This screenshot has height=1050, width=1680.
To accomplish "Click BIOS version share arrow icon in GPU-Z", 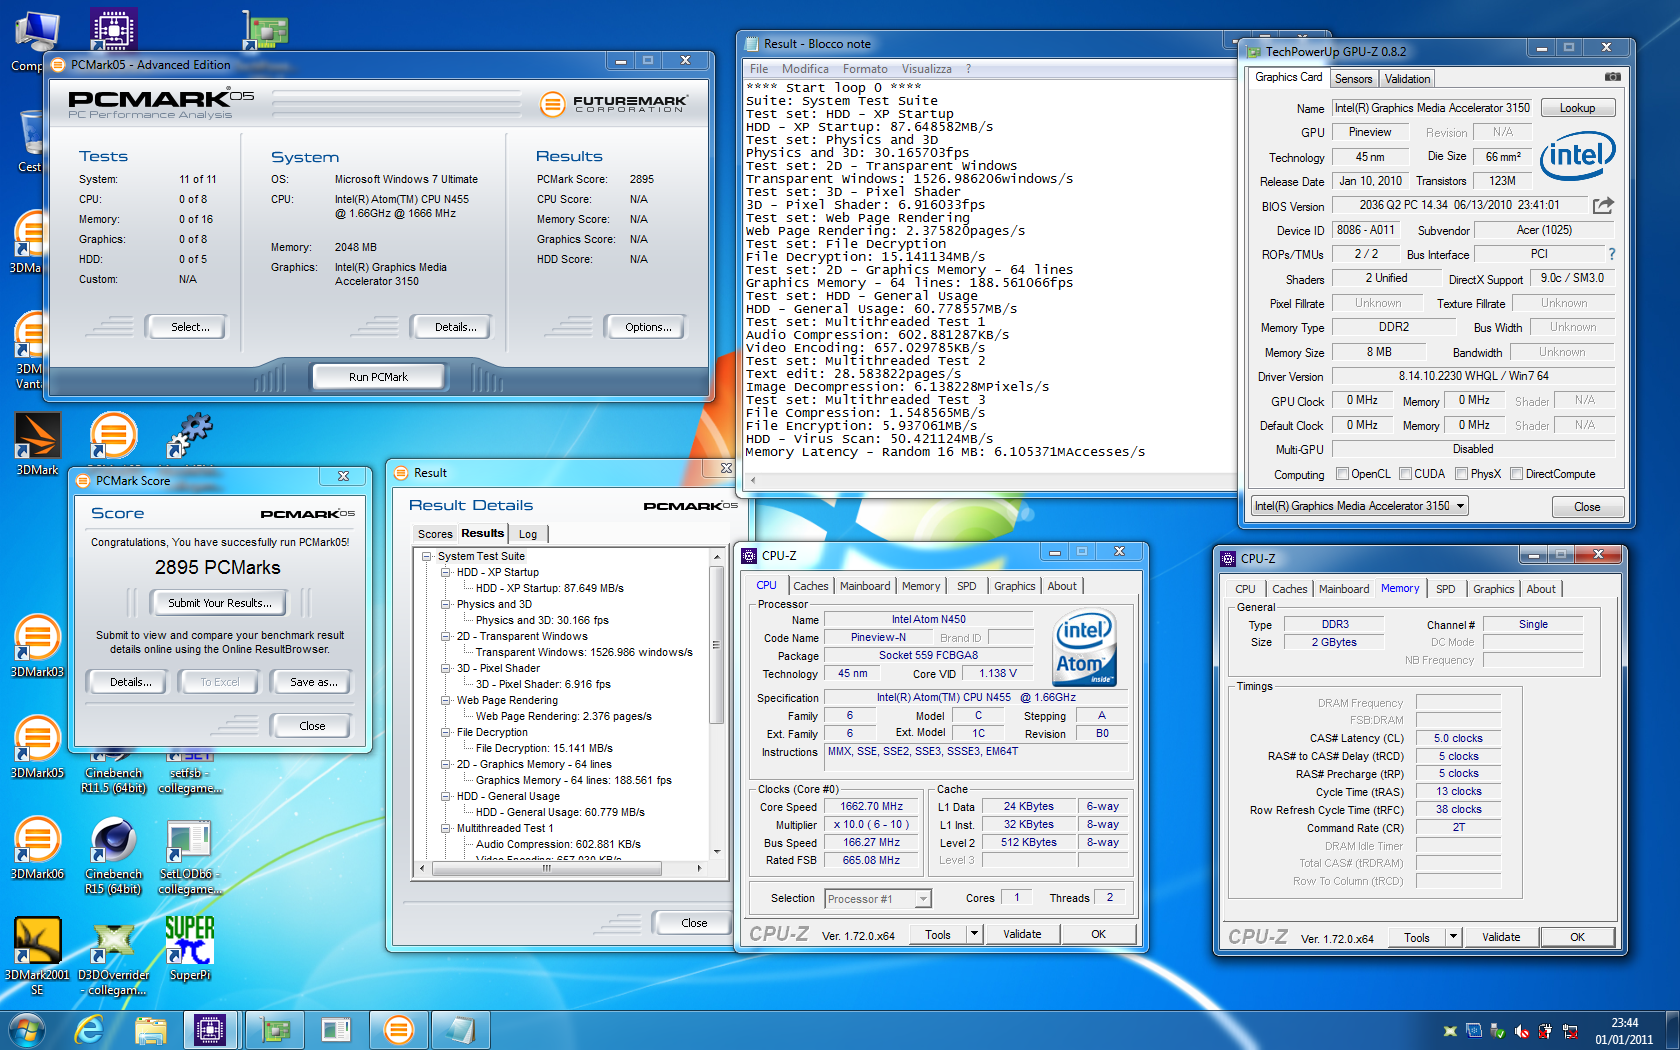I will pos(1603,205).
